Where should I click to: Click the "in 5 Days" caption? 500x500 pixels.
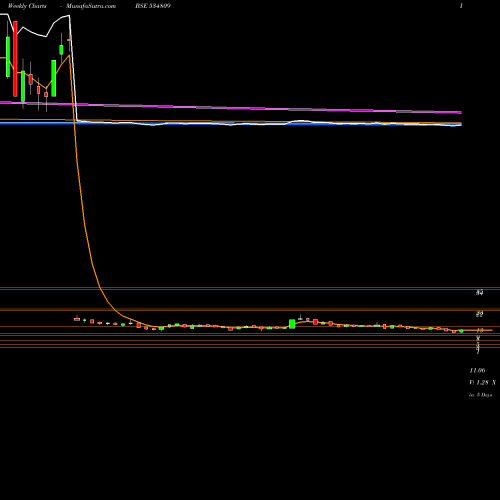480,395
